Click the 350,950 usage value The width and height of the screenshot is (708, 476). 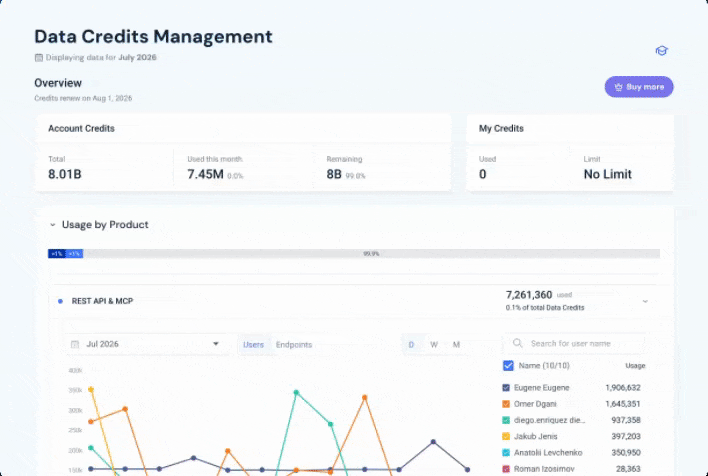coord(626,453)
